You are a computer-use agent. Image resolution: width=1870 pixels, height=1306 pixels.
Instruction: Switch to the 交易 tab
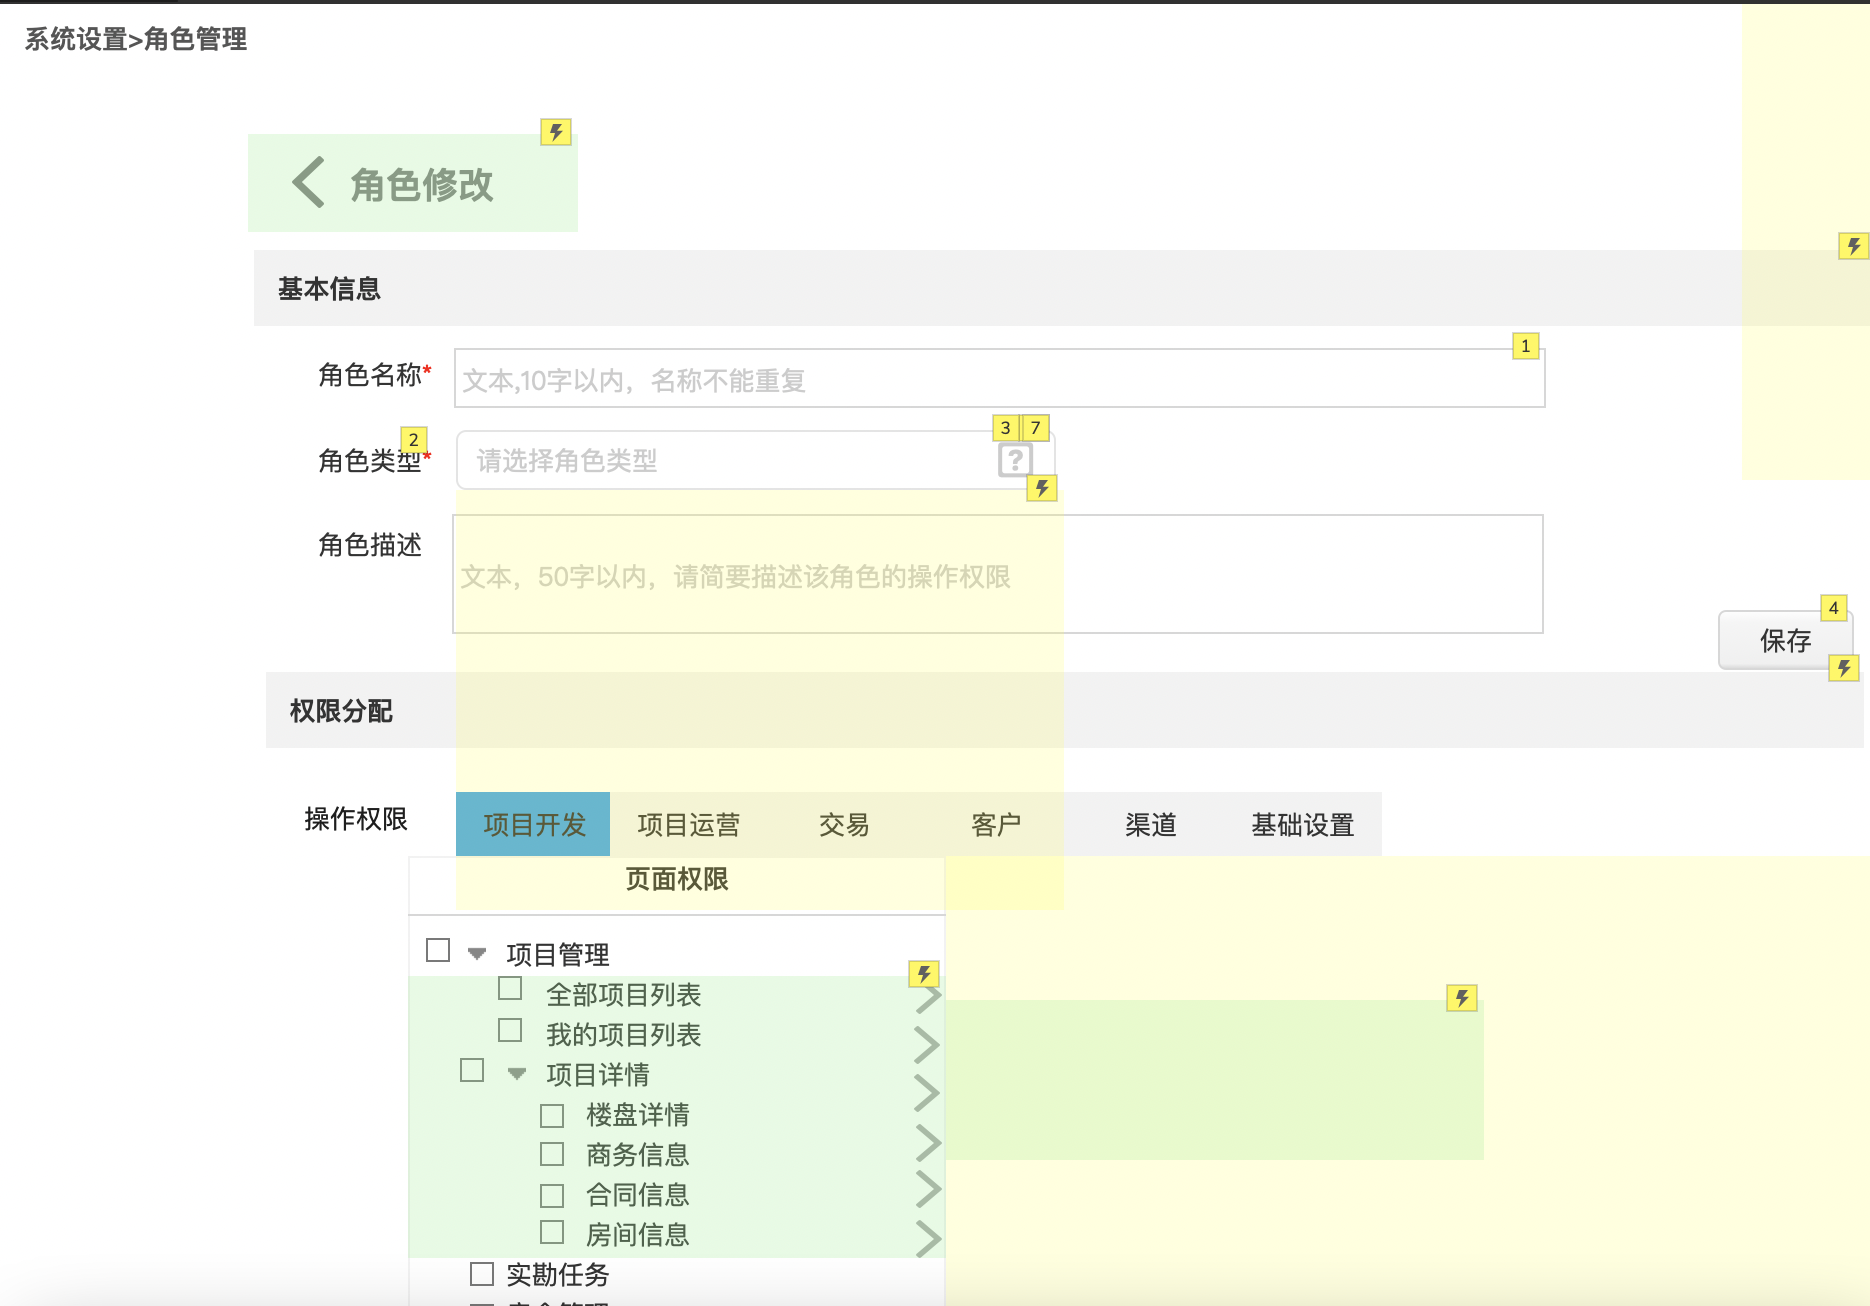click(x=843, y=824)
